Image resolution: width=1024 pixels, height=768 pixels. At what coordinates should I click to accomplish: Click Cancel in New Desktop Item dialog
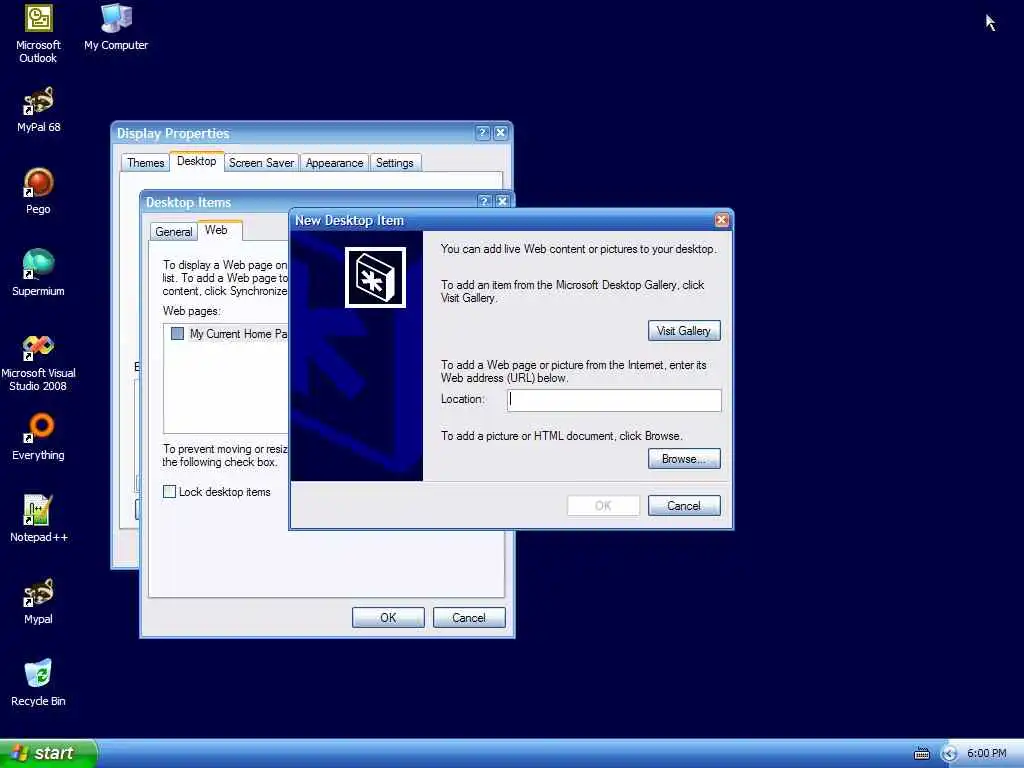tap(684, 505)
